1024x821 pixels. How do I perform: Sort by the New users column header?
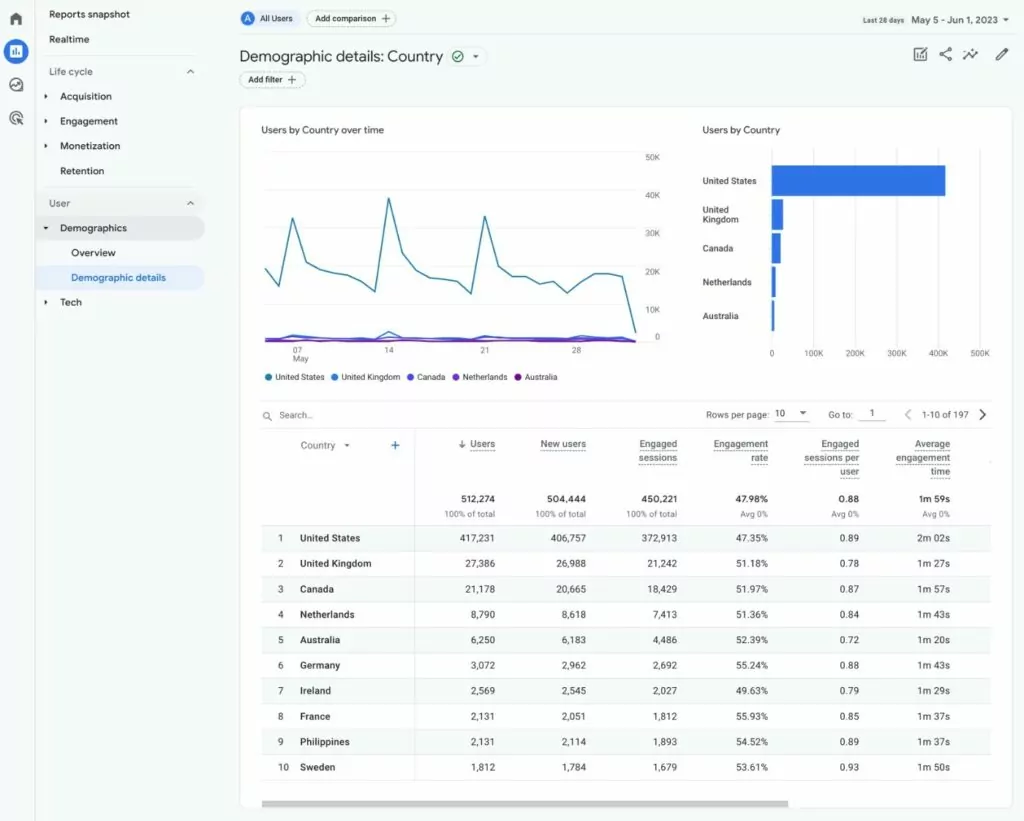tap(563, 444)
